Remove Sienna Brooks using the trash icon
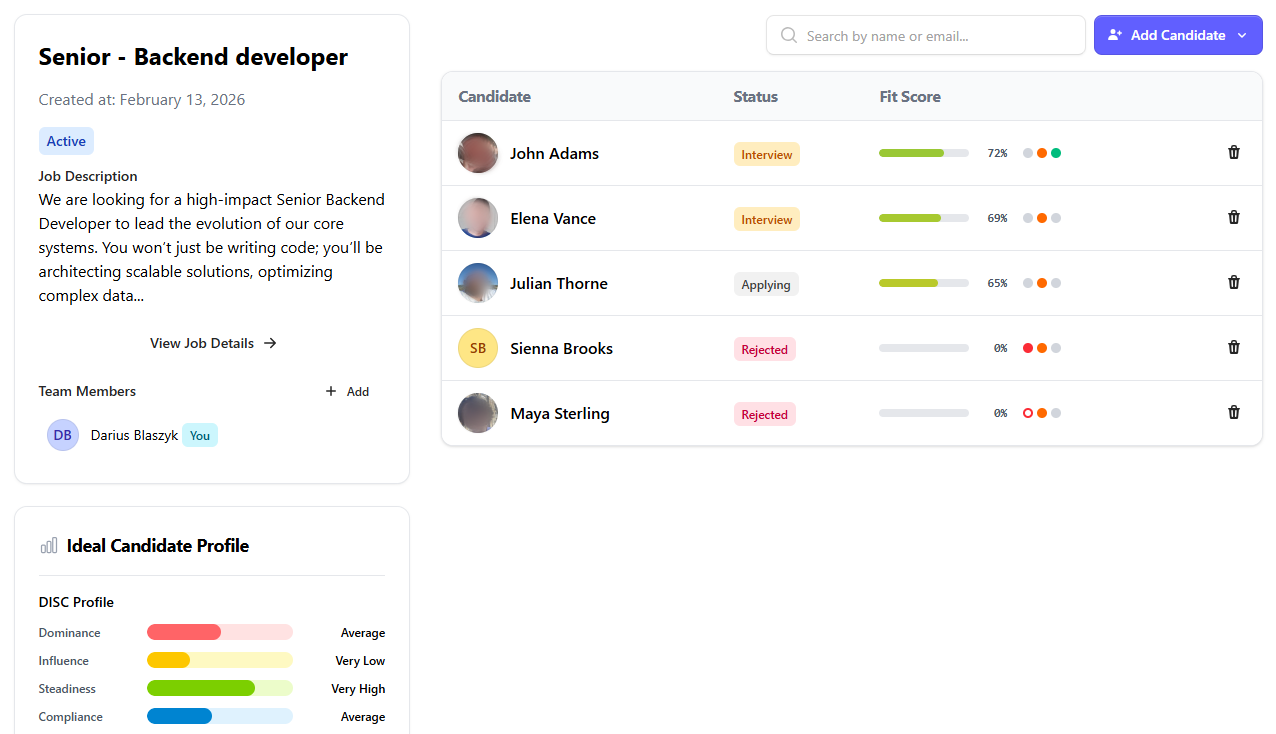The image size is (1276, 734). [1234, 347]
